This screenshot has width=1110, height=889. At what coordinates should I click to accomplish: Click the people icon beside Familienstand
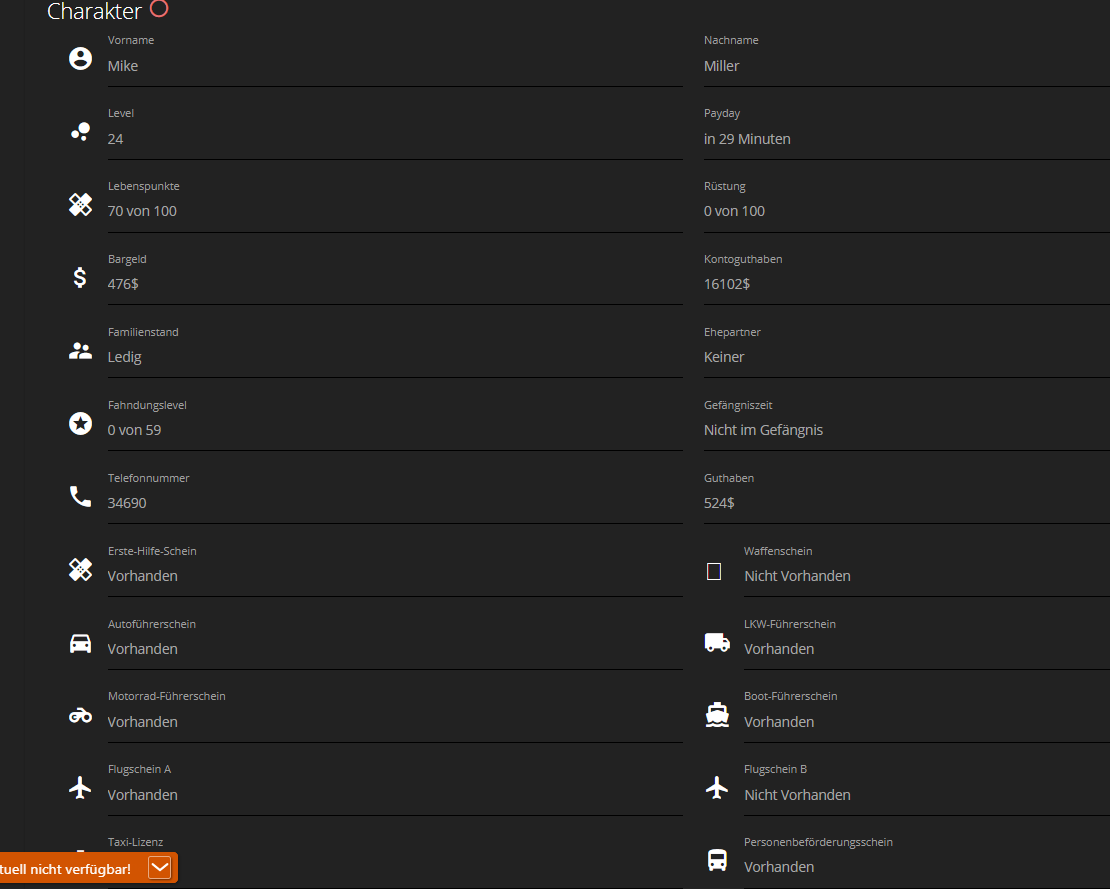80,350
